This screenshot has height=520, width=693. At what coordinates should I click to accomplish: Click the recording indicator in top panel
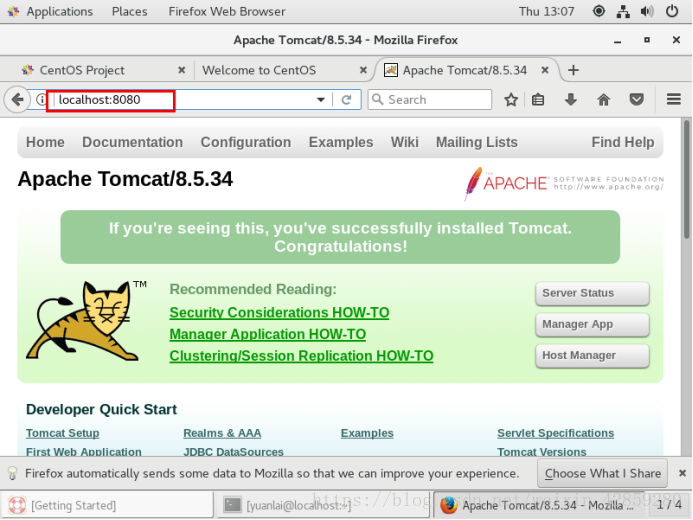point(598,11)
